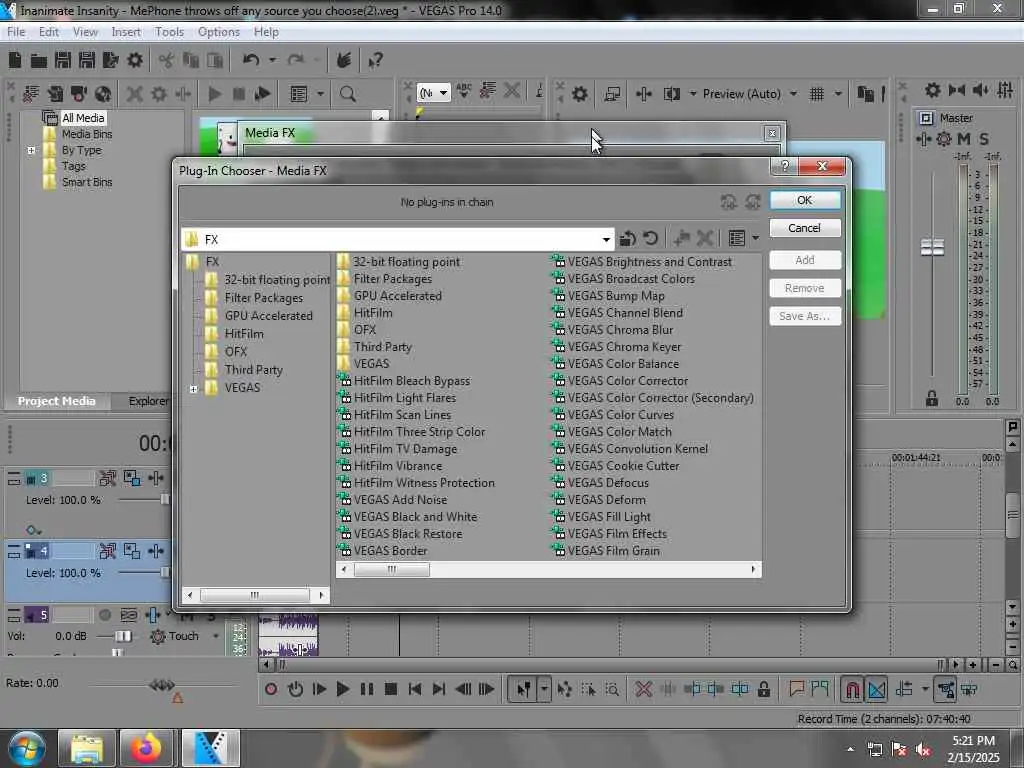The image size is (1024, 768).
Task: Click the Overlays grid icon in preview
Action: 816,94
